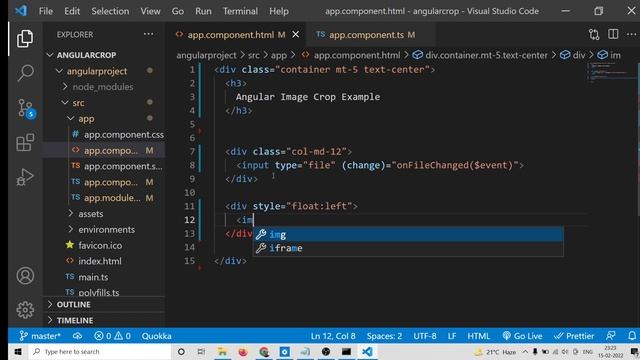Click HTML language mode selector
This screenshot has width=640, height=360.
point(478,336)
